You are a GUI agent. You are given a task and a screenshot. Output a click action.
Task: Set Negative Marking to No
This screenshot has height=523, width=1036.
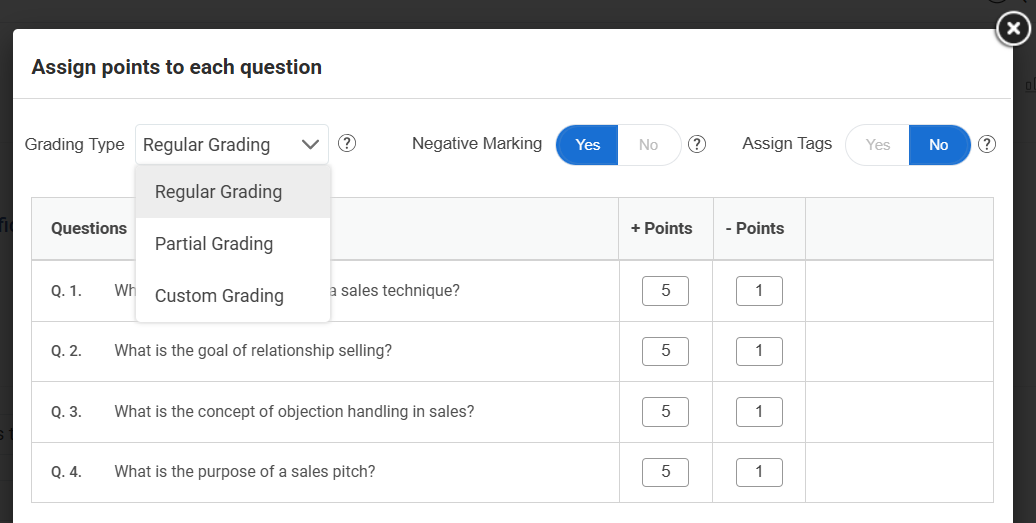tap(649, 145)
